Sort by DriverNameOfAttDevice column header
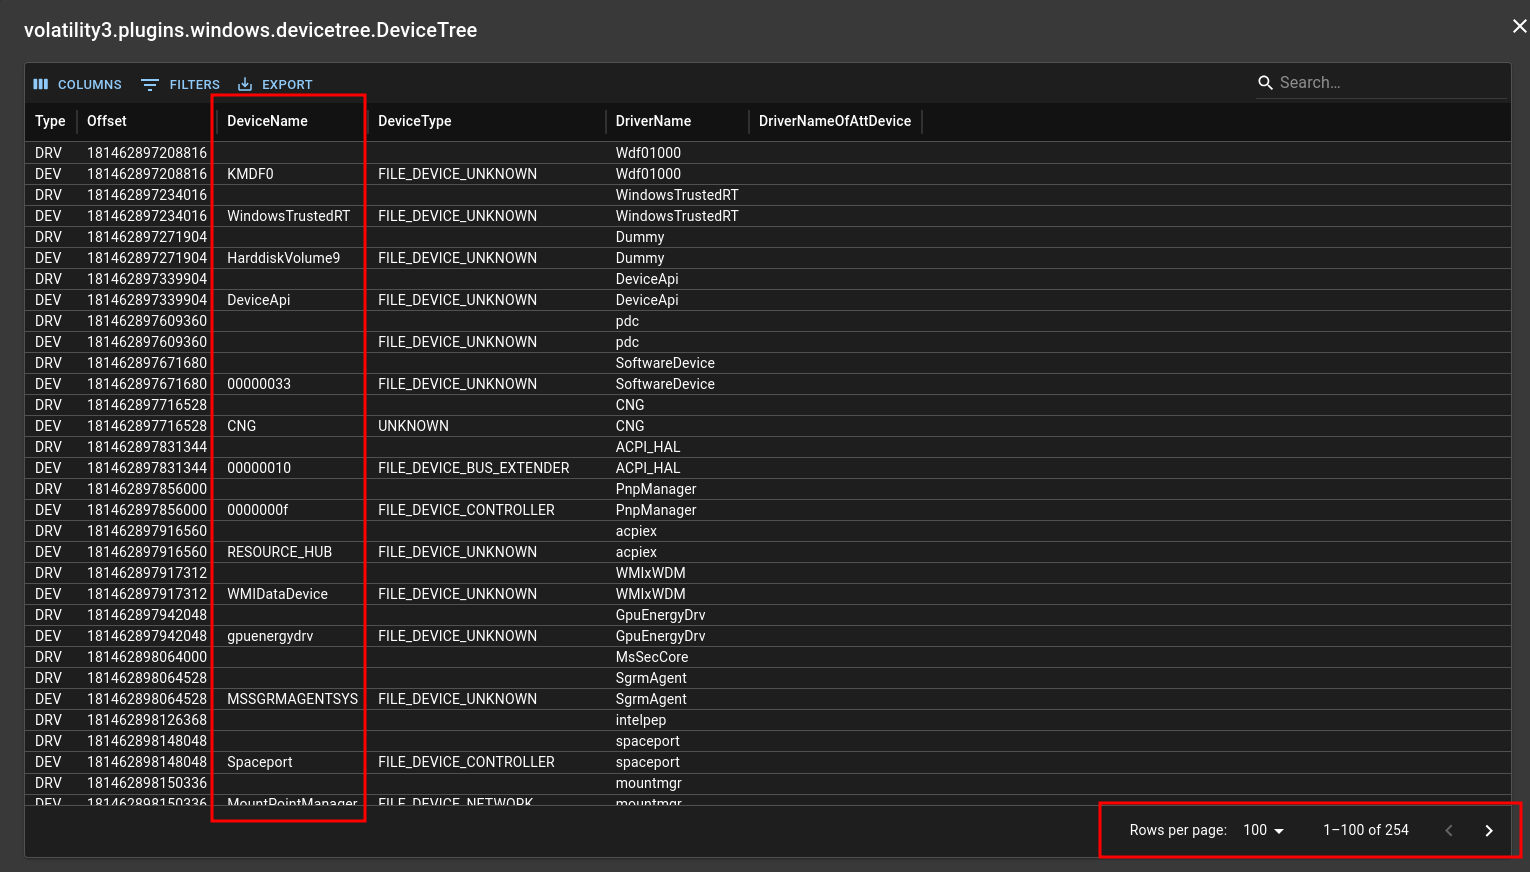 [x=834, y=121]
